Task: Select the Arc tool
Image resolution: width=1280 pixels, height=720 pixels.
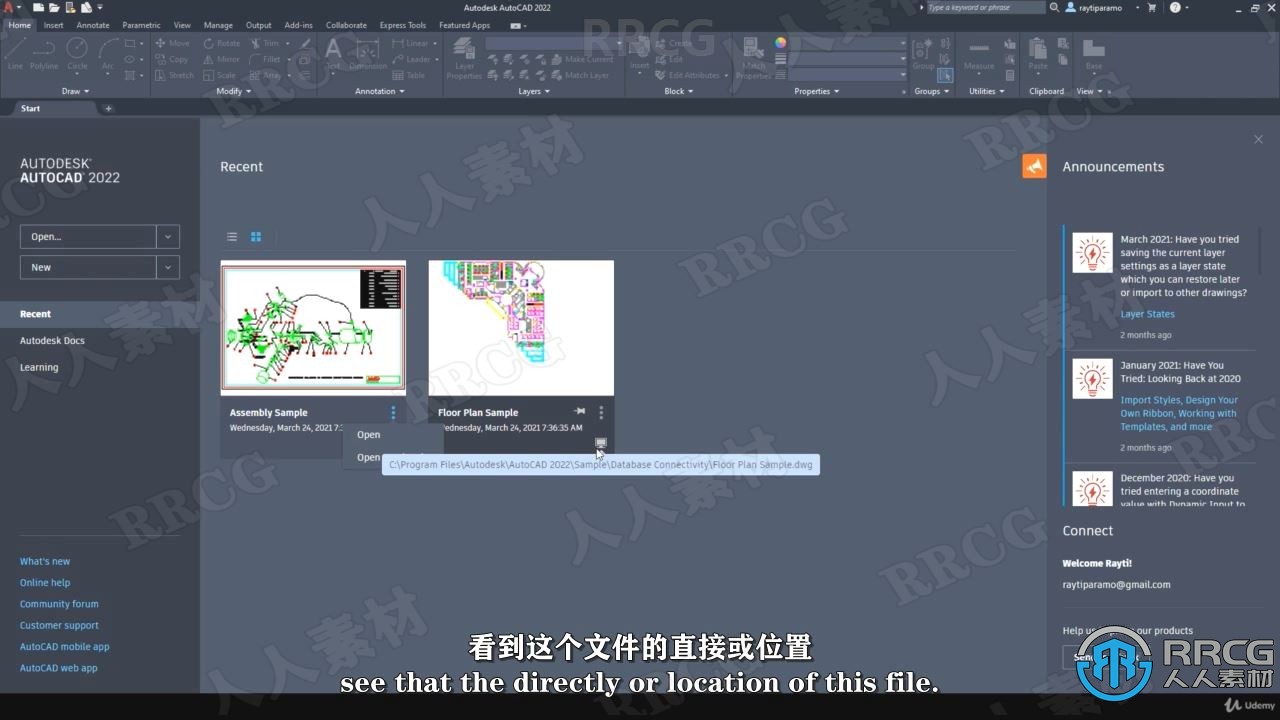Action: tap(108, 53)
